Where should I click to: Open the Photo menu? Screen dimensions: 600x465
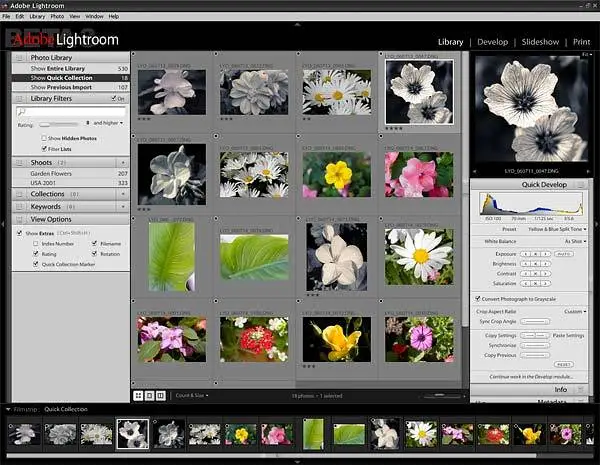point(57,16)
